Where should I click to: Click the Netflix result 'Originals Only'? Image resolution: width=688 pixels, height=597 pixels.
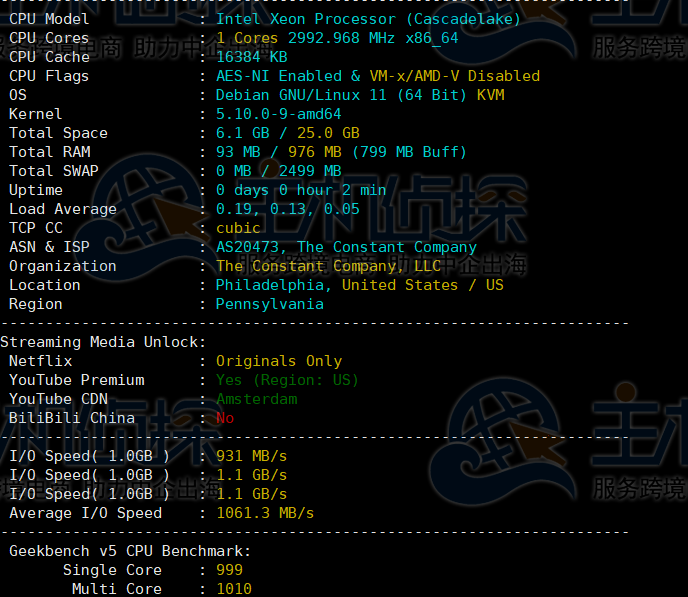click(x=279, y=361)
